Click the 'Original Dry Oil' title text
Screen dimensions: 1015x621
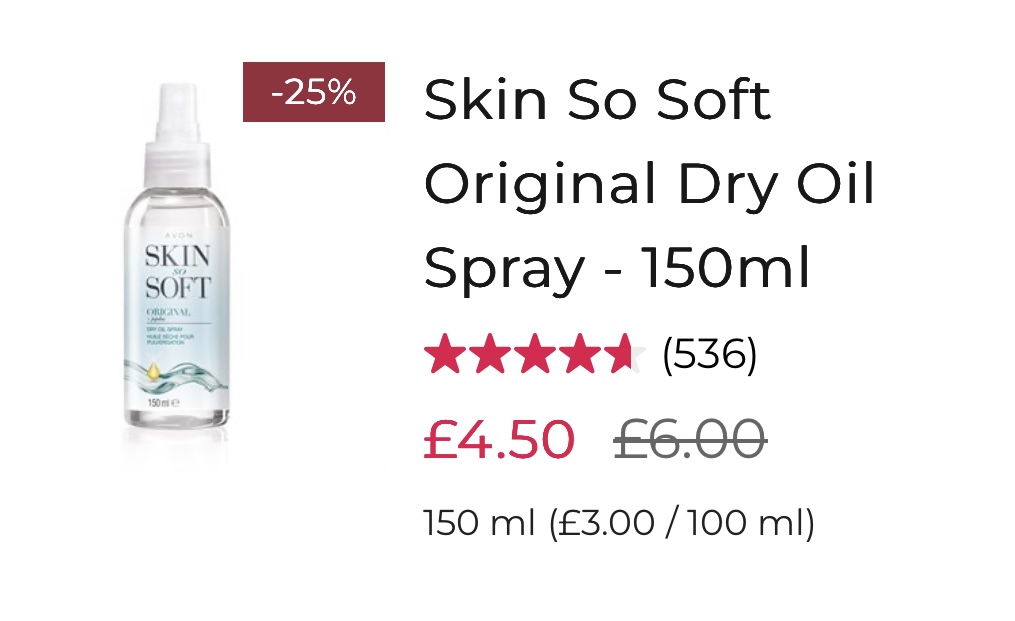click(x=649, y=185)
